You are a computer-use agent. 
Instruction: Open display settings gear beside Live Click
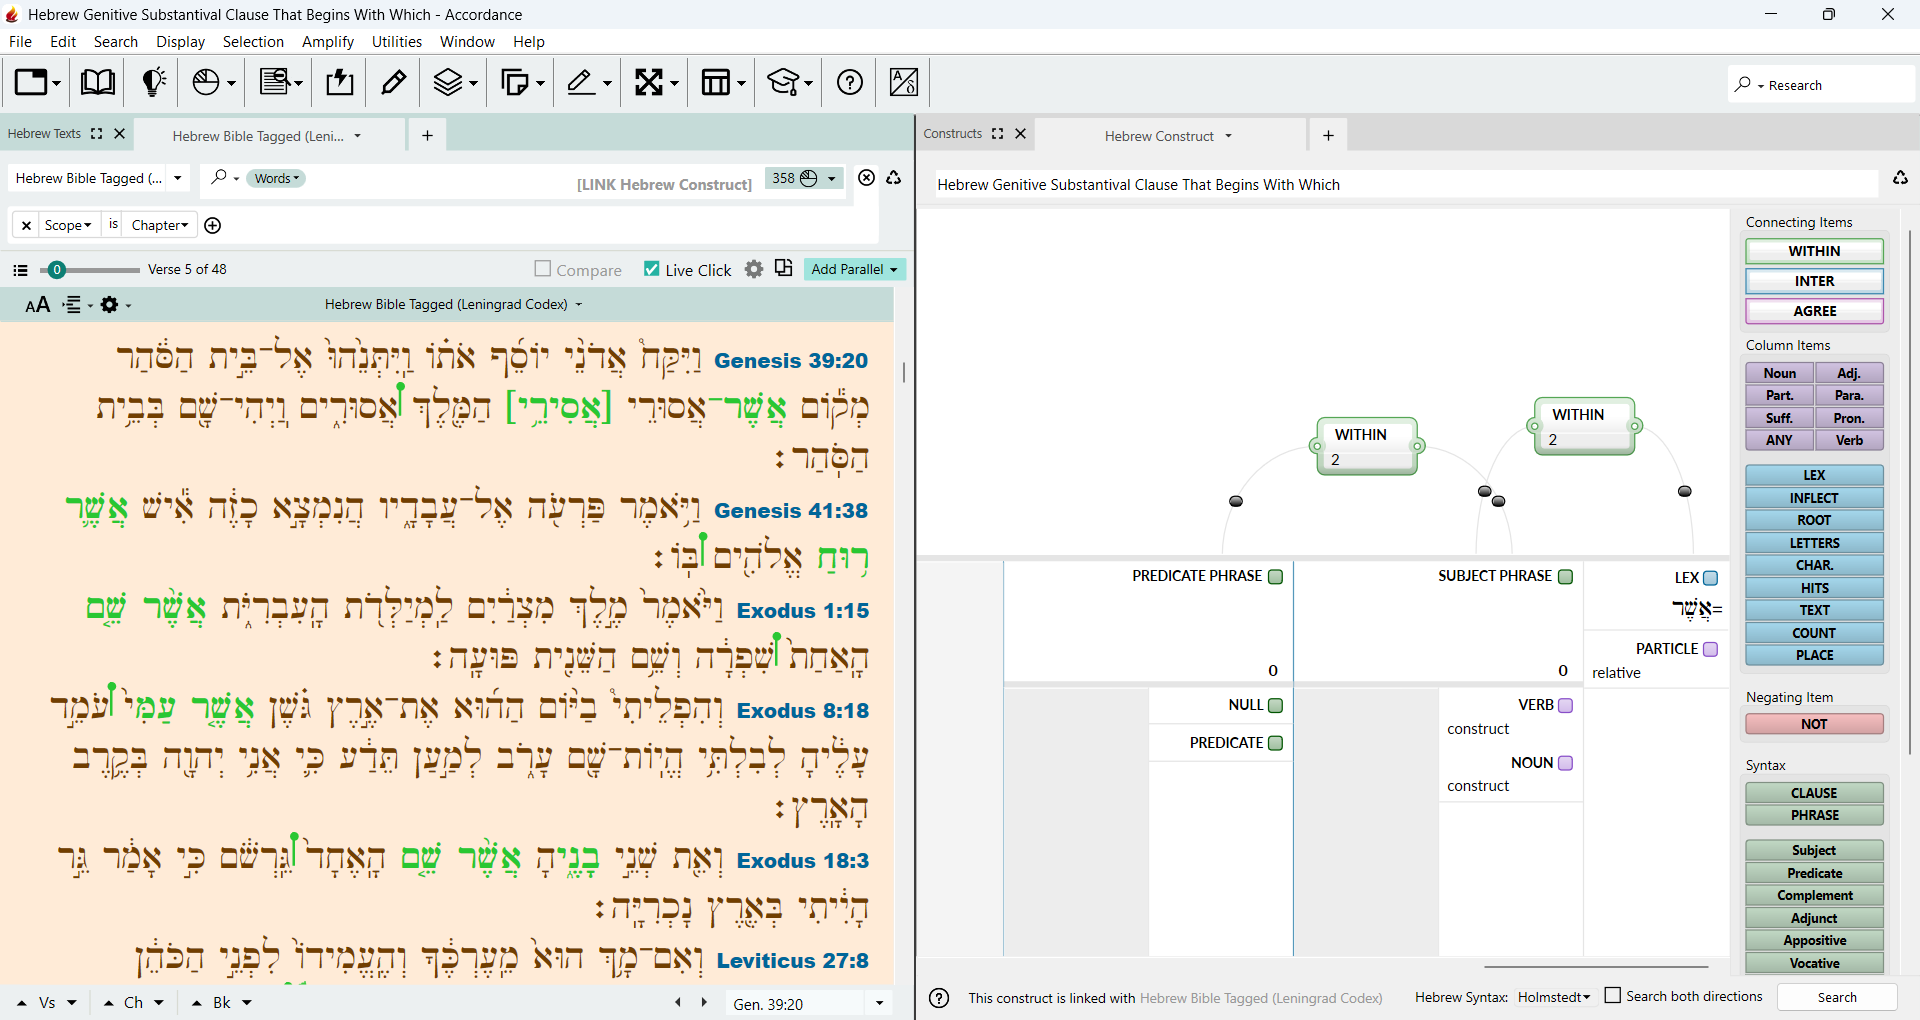[754, 269]
